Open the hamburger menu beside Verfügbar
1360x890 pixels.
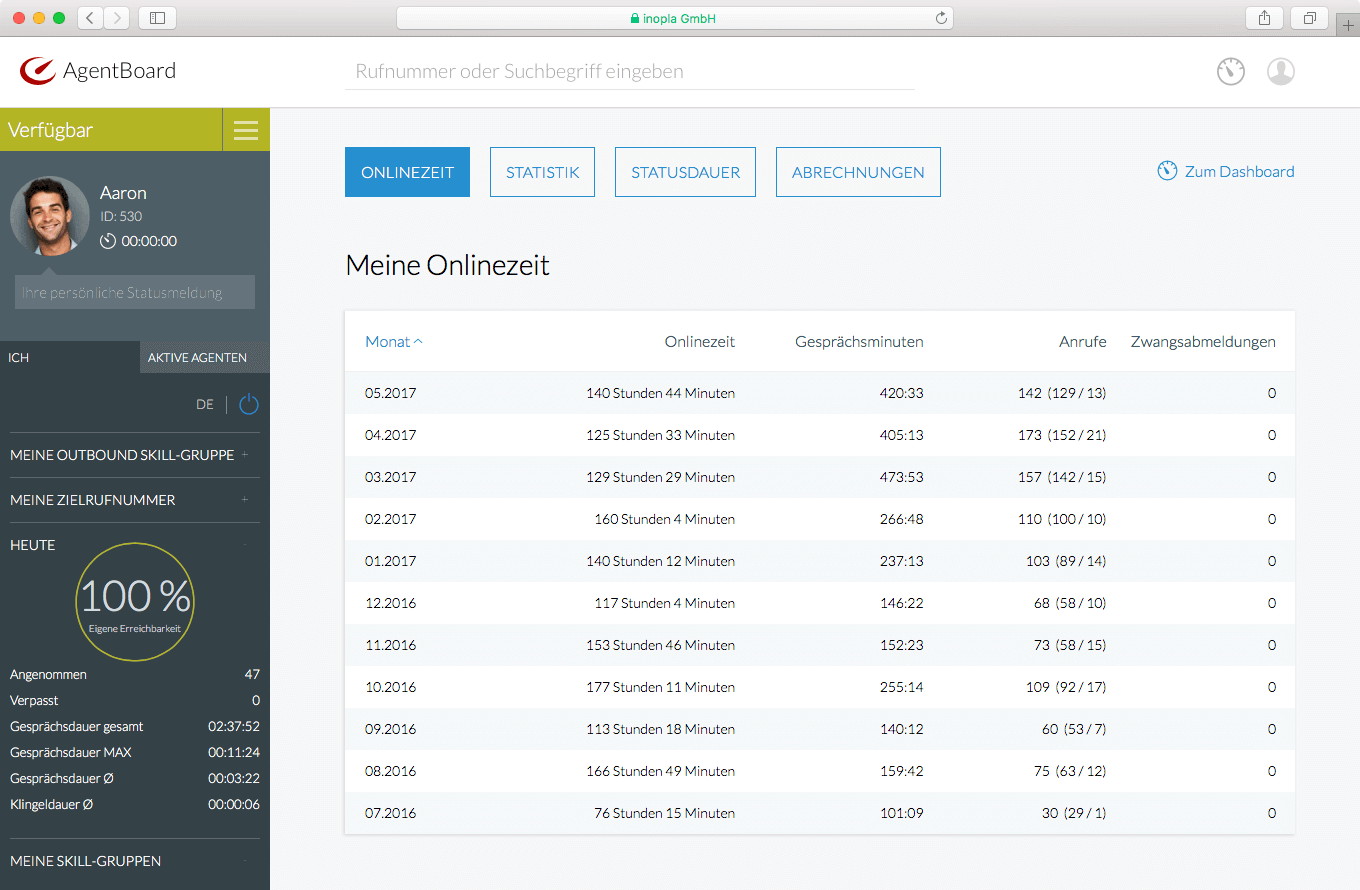point(246,130)
